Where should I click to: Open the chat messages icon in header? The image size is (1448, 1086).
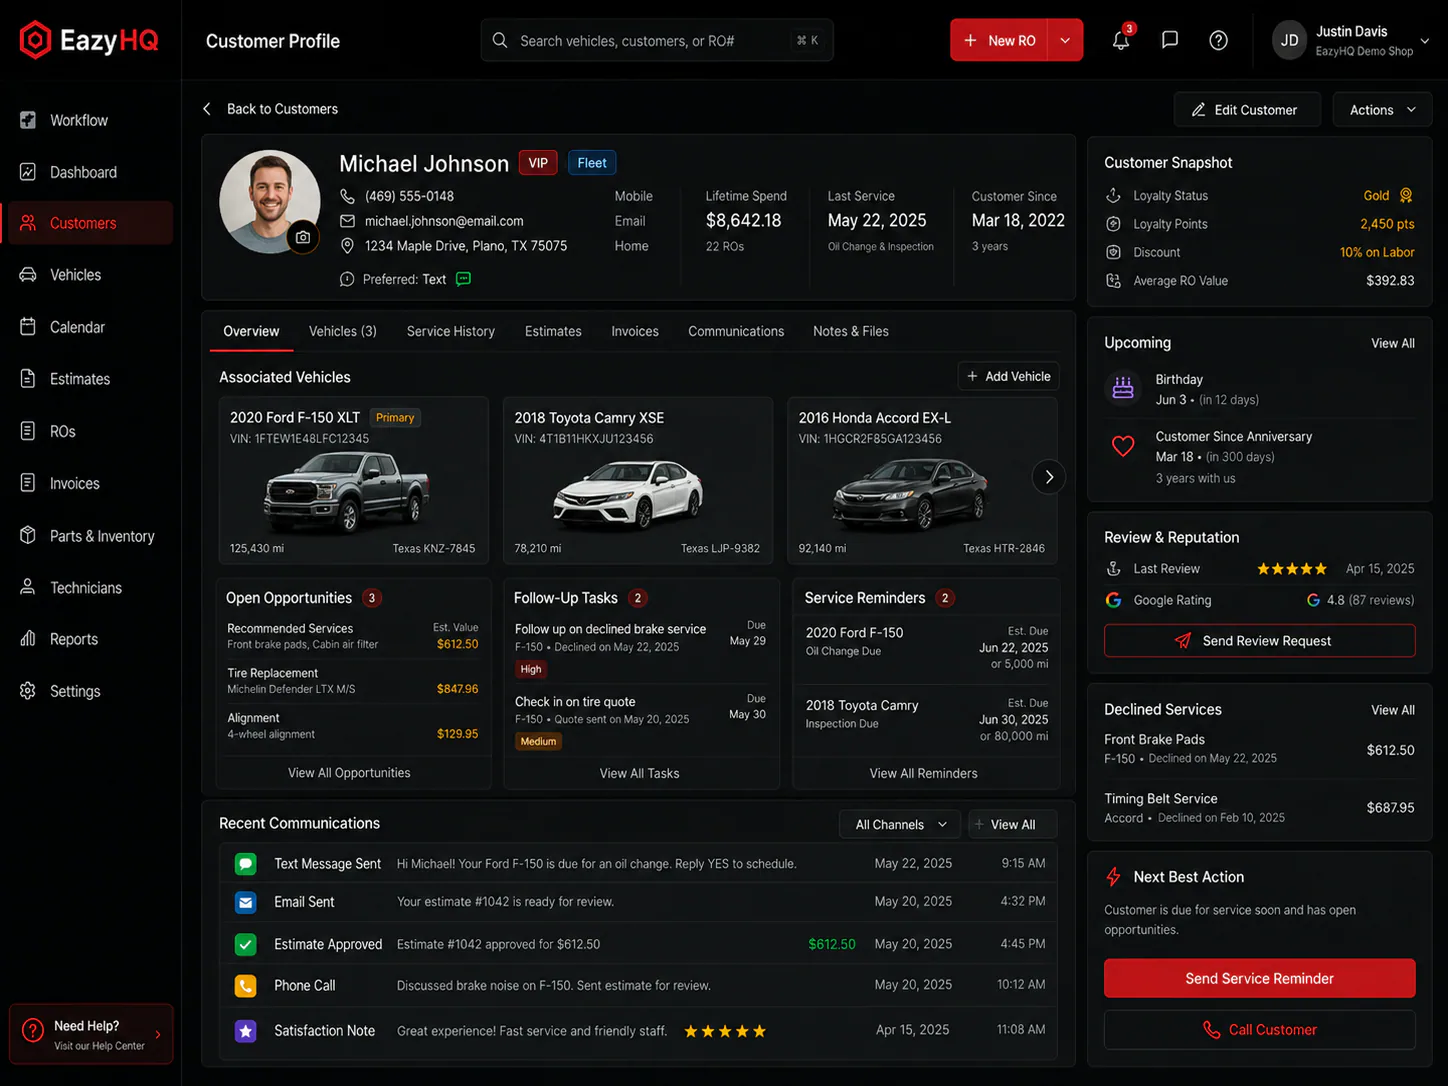point(1170,40)
